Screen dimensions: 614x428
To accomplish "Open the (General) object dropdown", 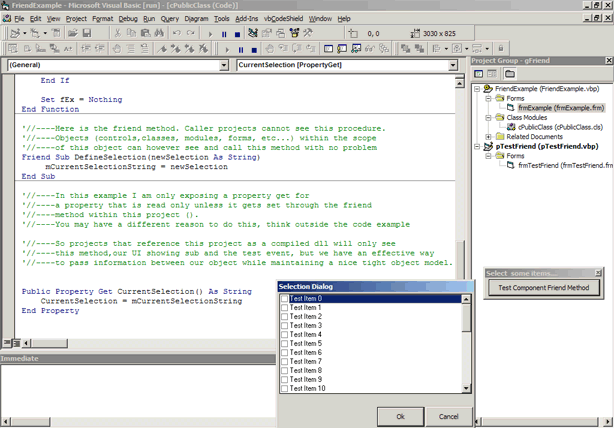I will click(x=225, y=65).
